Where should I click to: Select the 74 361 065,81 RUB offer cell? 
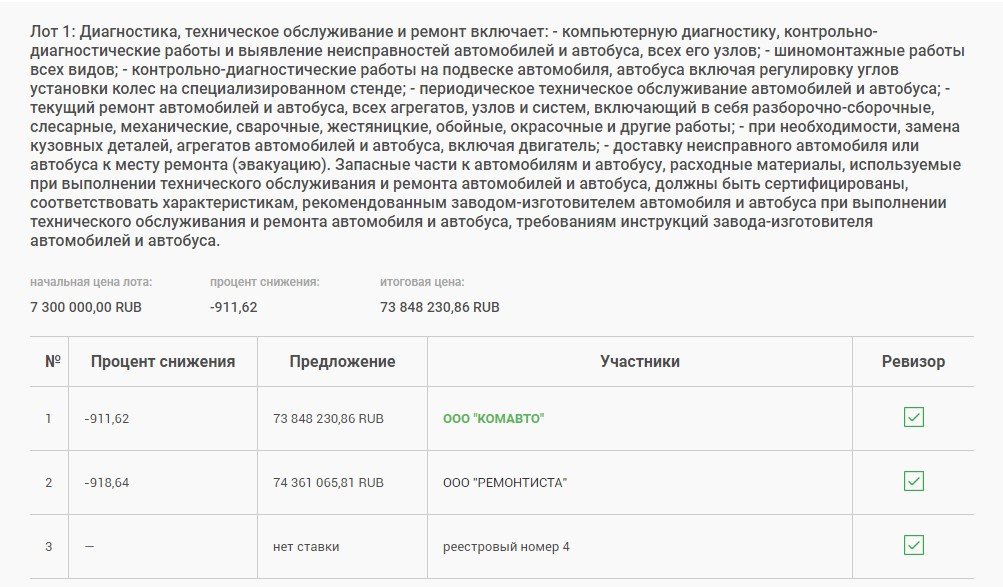click(x=328, y=482)
